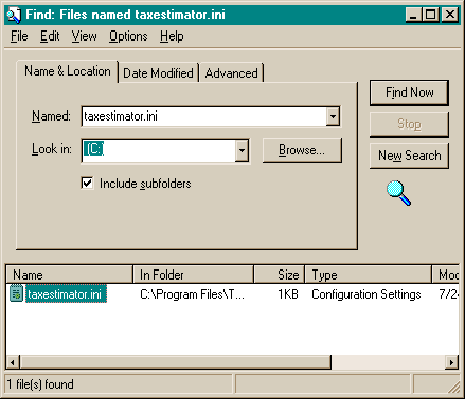
Task: Open the File menu
Action: click(x=19, y=36)
